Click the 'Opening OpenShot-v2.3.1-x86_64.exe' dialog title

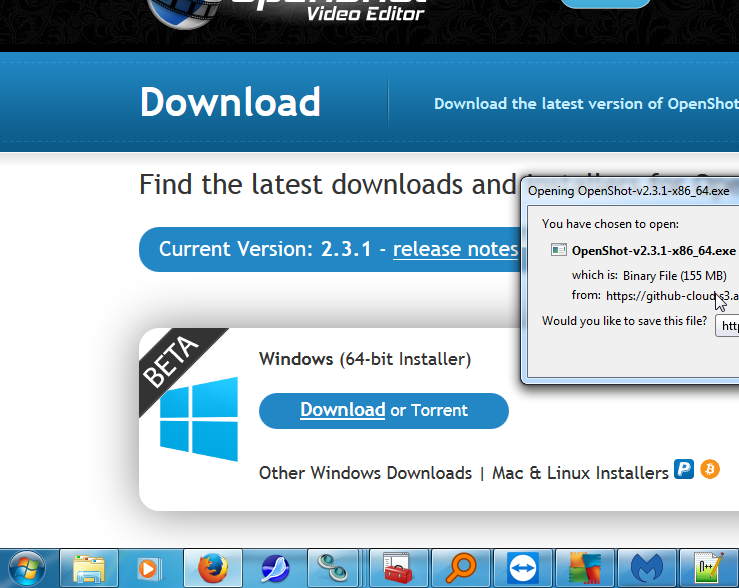(628, 191)
